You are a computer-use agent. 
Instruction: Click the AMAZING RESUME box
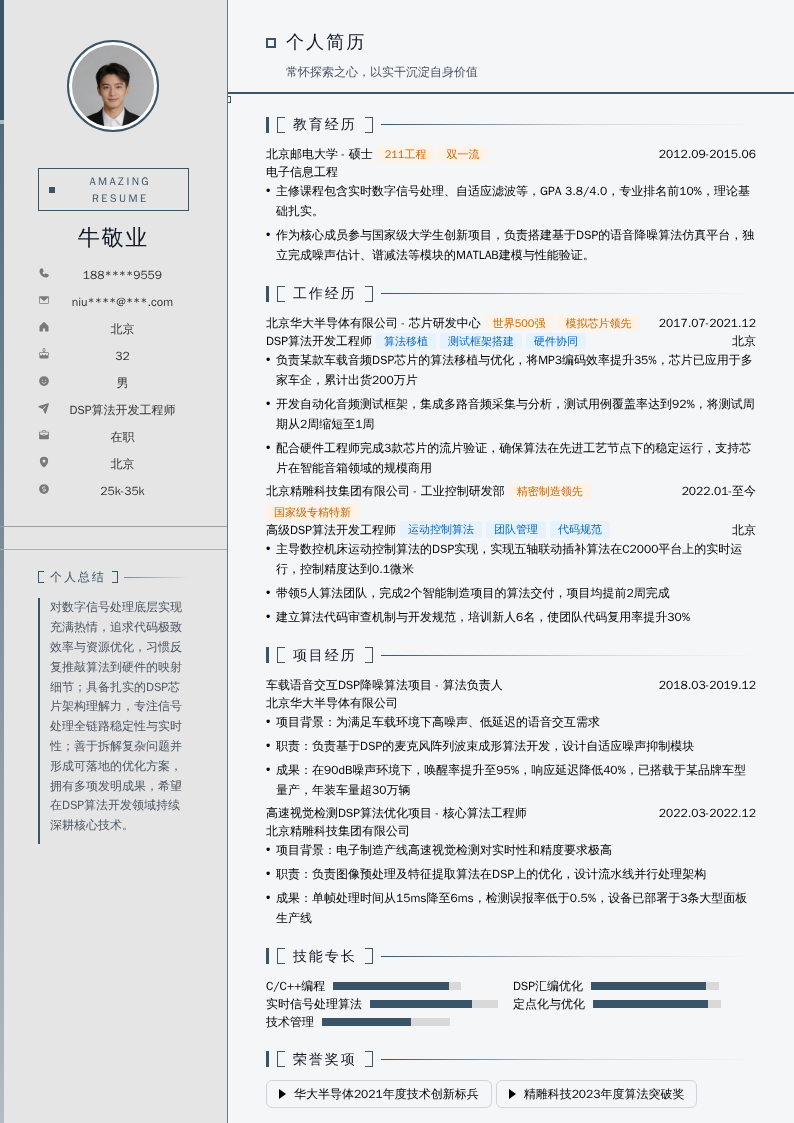pos(113,190)
